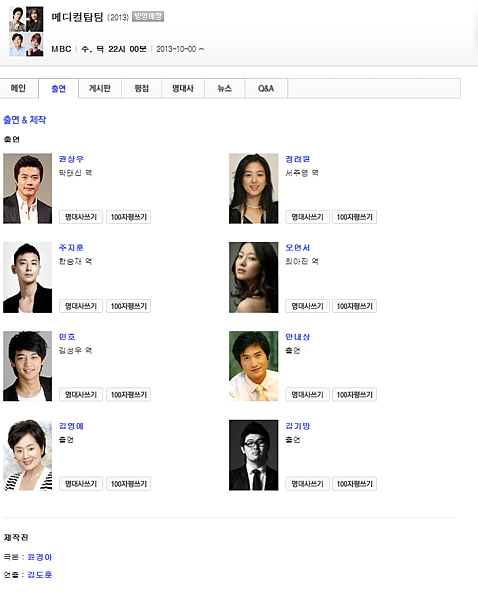The image size is (478, 600).
Task: Click the drama poster thumbnail in header
Action: (26, 31)
